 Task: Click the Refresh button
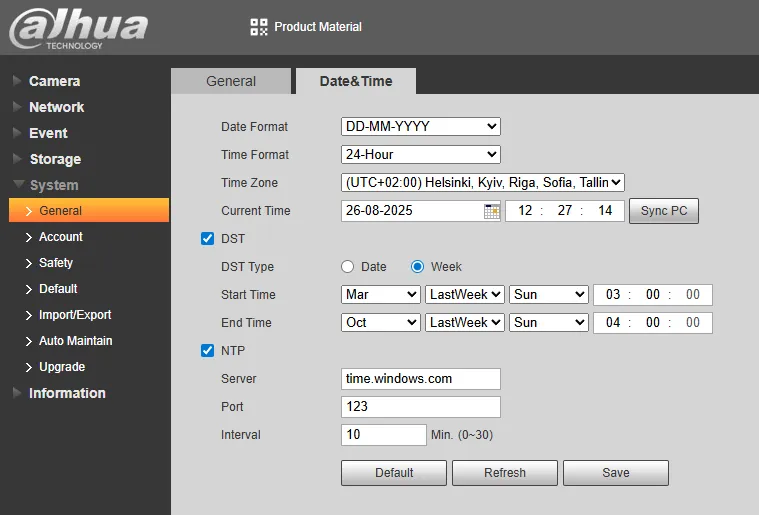[505, 473]
